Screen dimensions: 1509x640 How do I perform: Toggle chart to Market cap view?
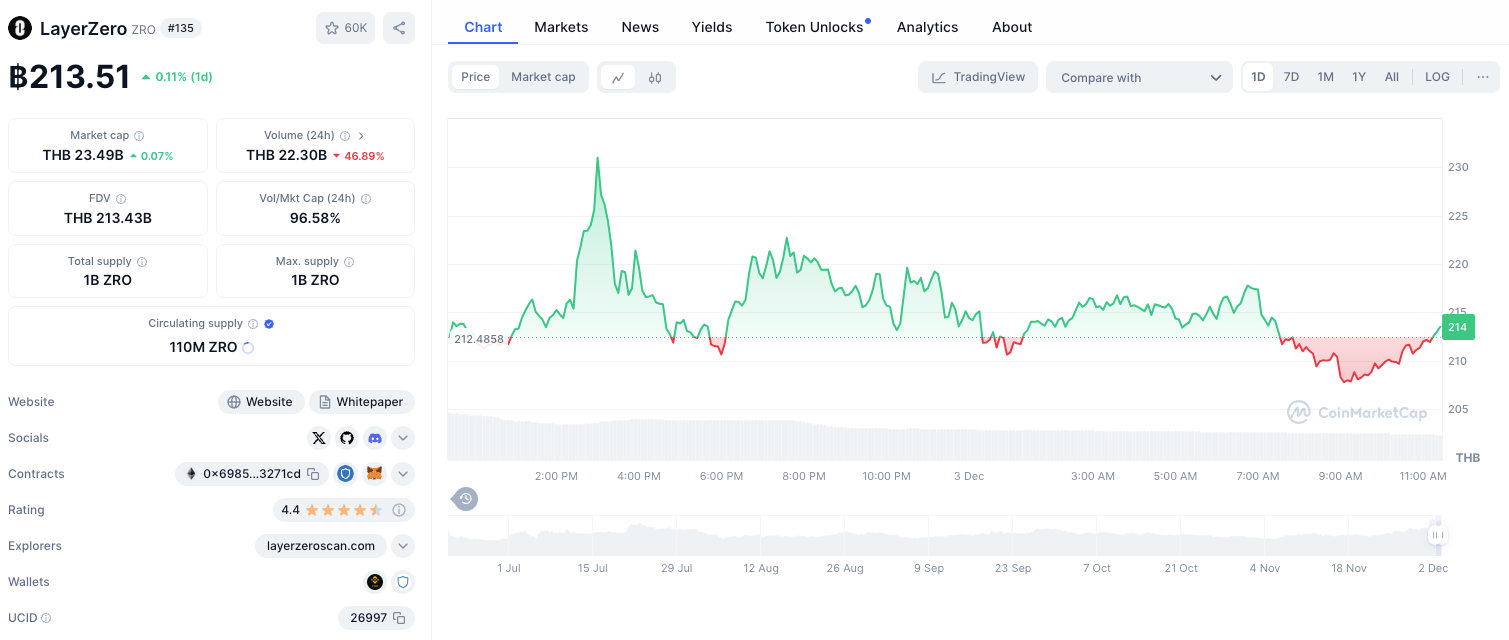543,77
